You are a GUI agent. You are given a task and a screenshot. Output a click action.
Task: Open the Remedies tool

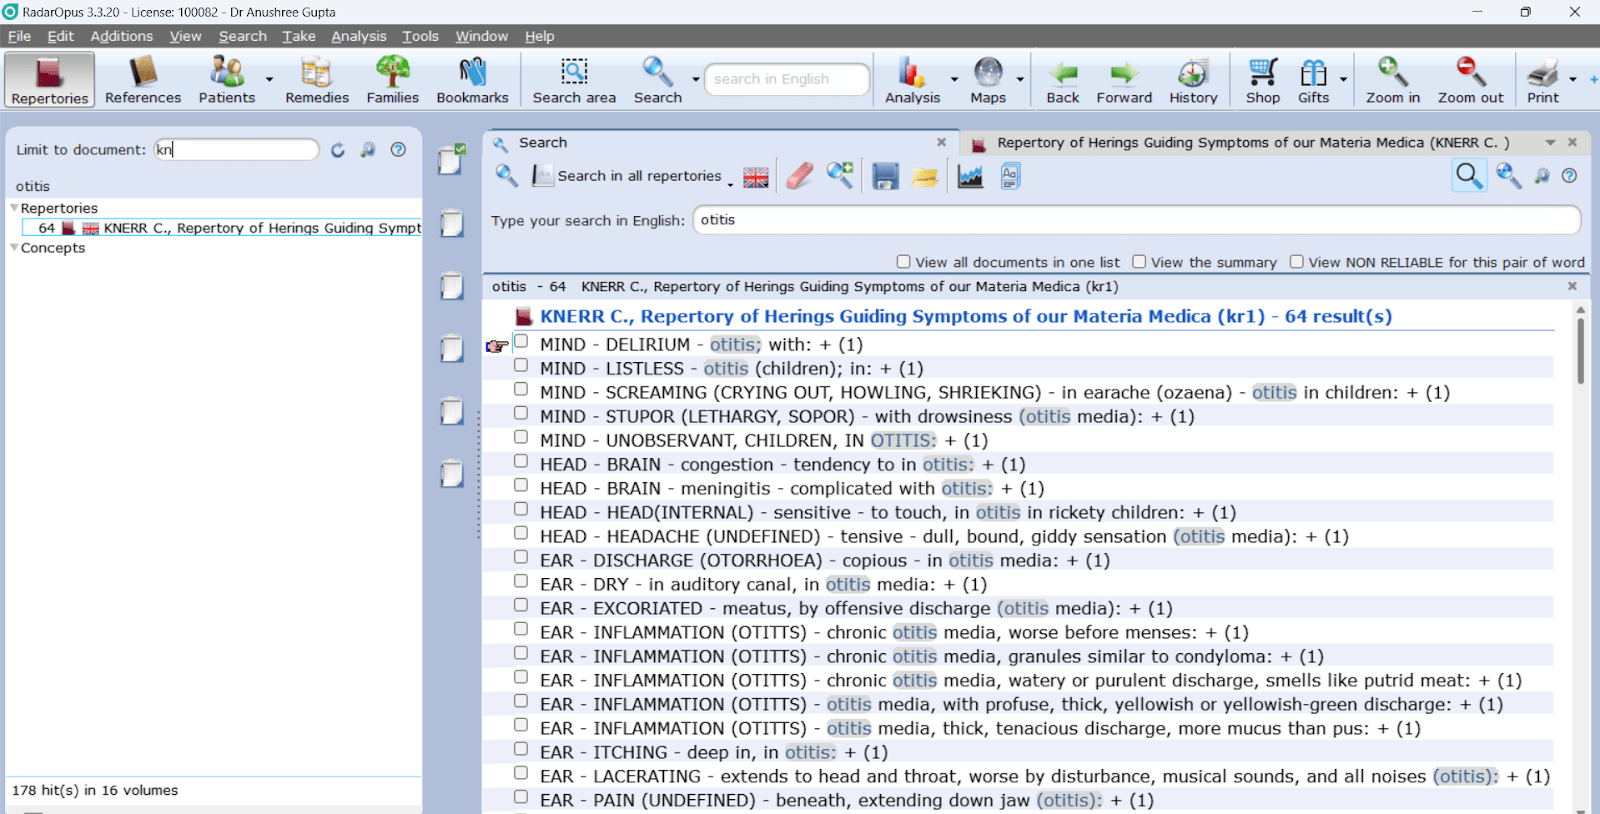pyautogui.click(x=317, y=80)
